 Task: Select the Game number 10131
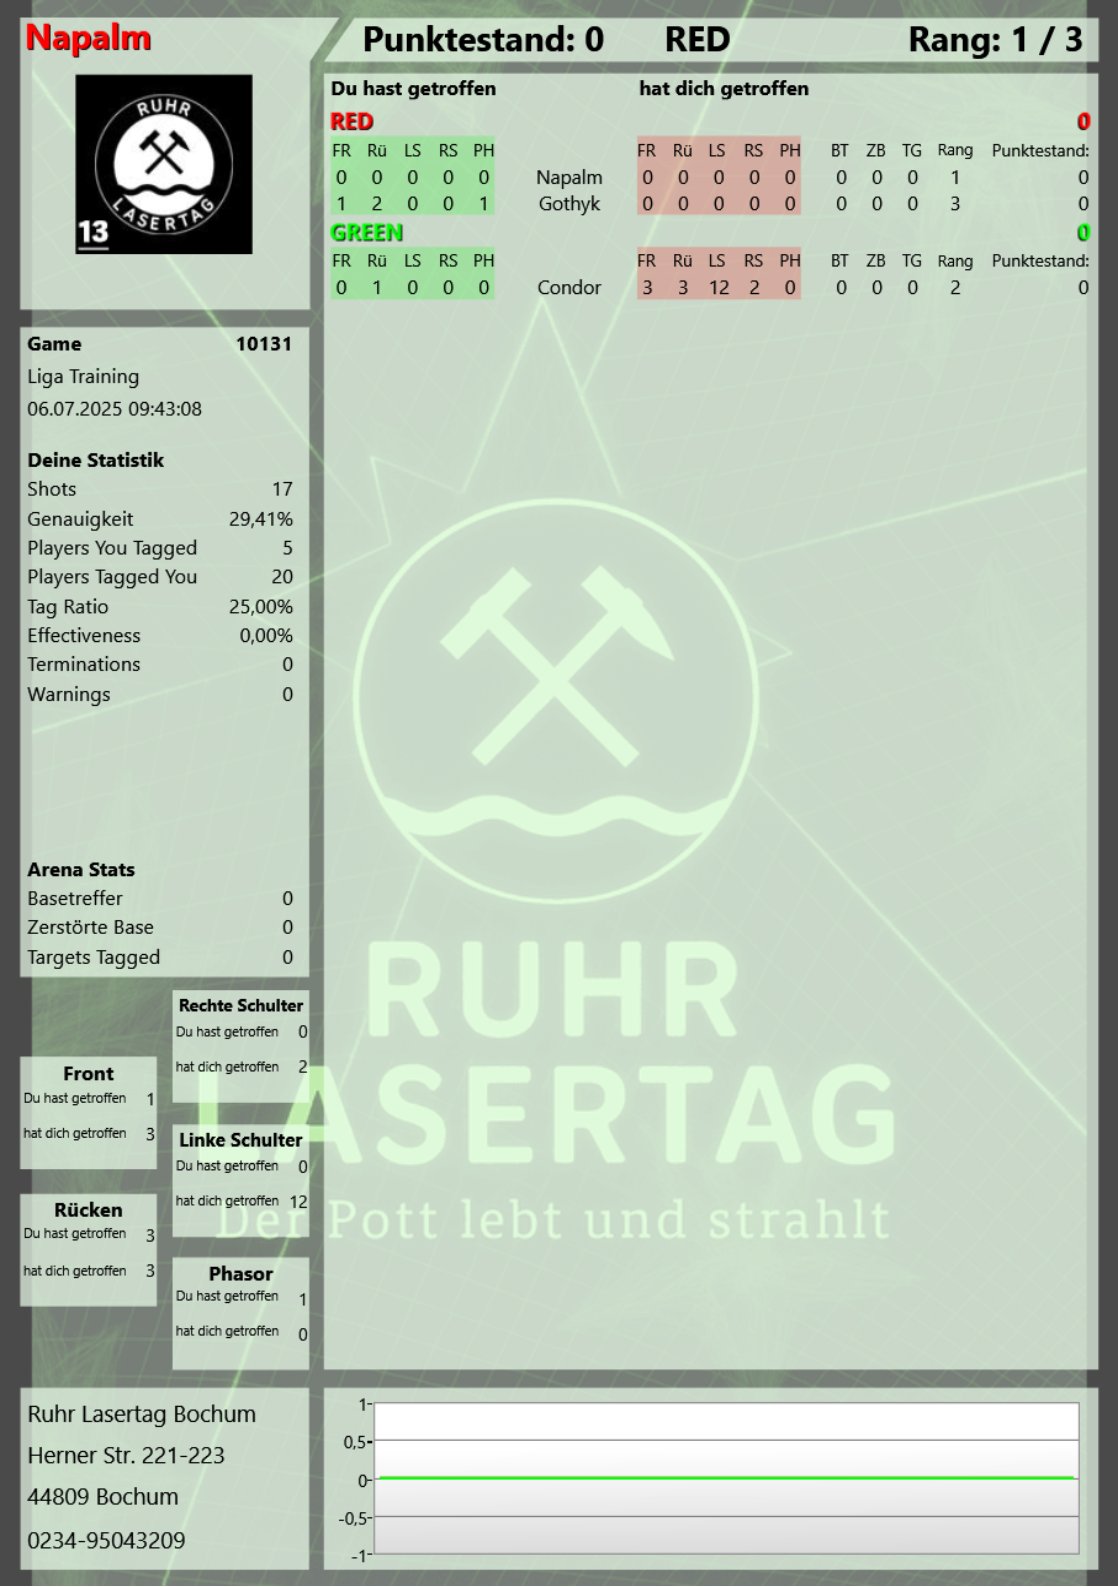(264, 344)
